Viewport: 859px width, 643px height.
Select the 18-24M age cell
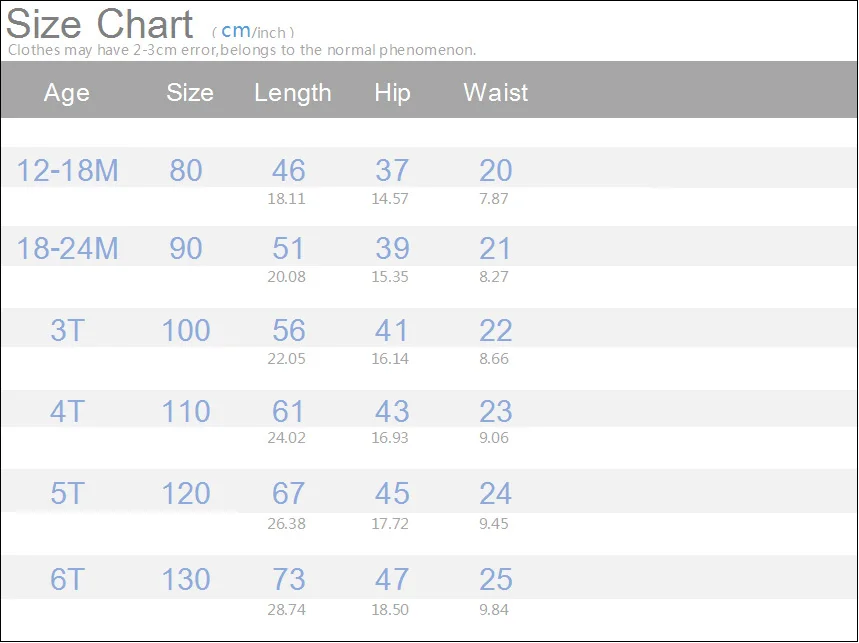click(x=67, y=249)
